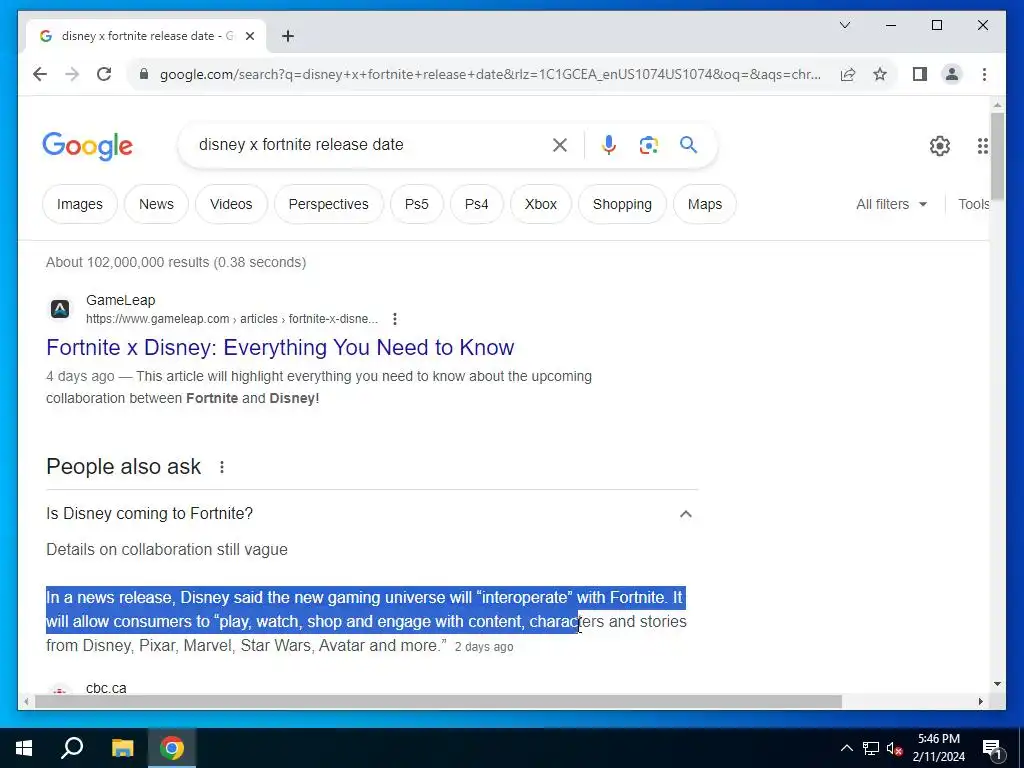Image resolution: width=1024 pixels, height=768 pixels.
Task: Open Fortnite x Disney: Everything You Need link
Action: pyautogui.click(x=280, y=347)
